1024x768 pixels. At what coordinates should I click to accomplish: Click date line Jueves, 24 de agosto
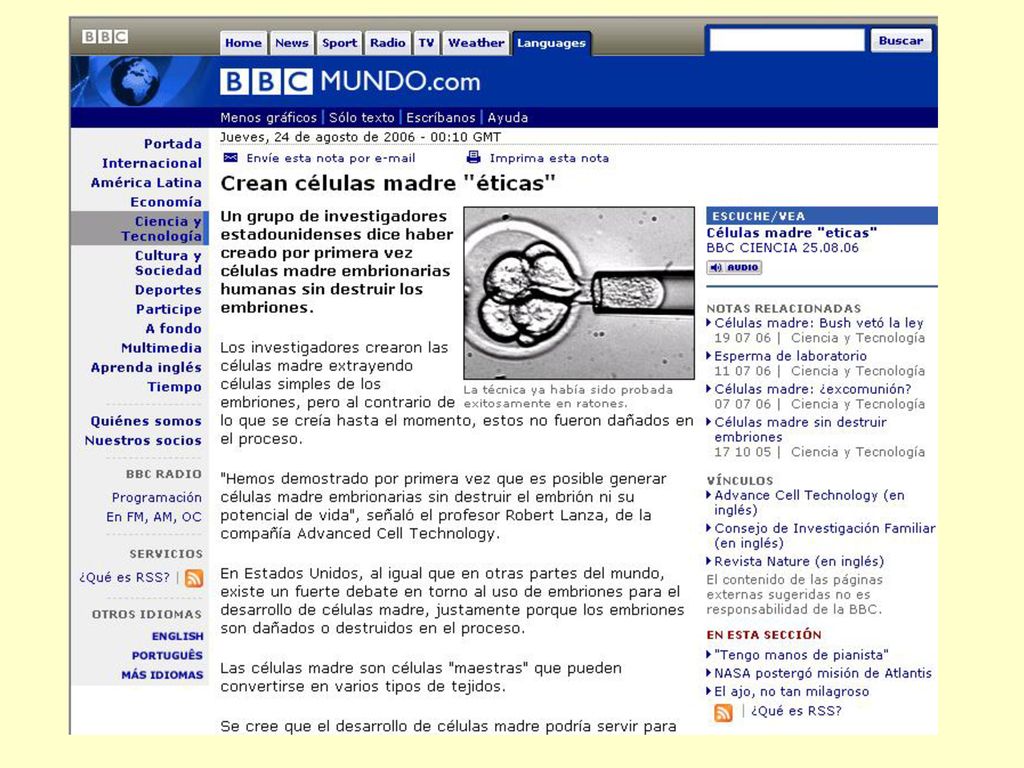coord(360,137)
